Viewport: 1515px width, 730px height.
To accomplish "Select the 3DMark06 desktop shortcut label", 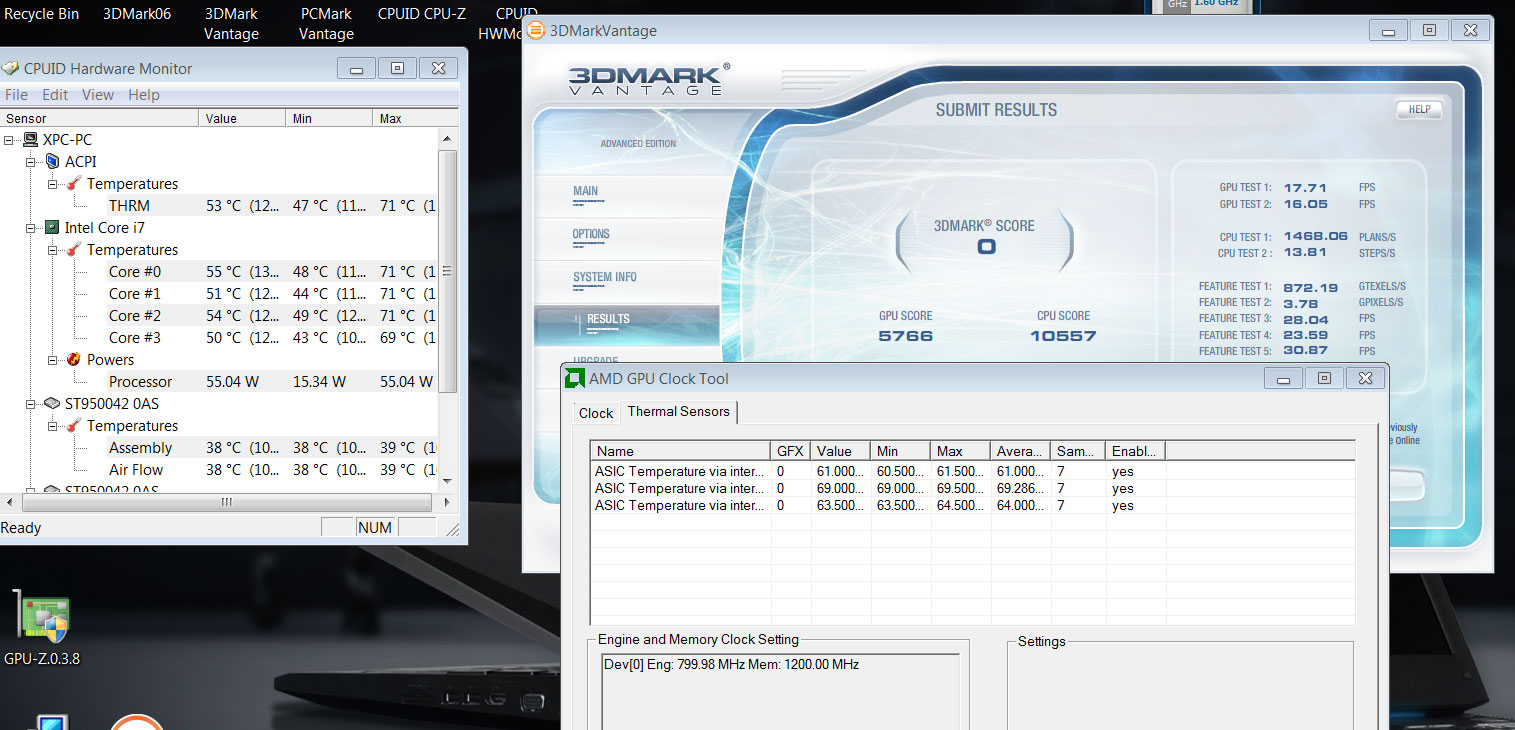I will 137,14.
